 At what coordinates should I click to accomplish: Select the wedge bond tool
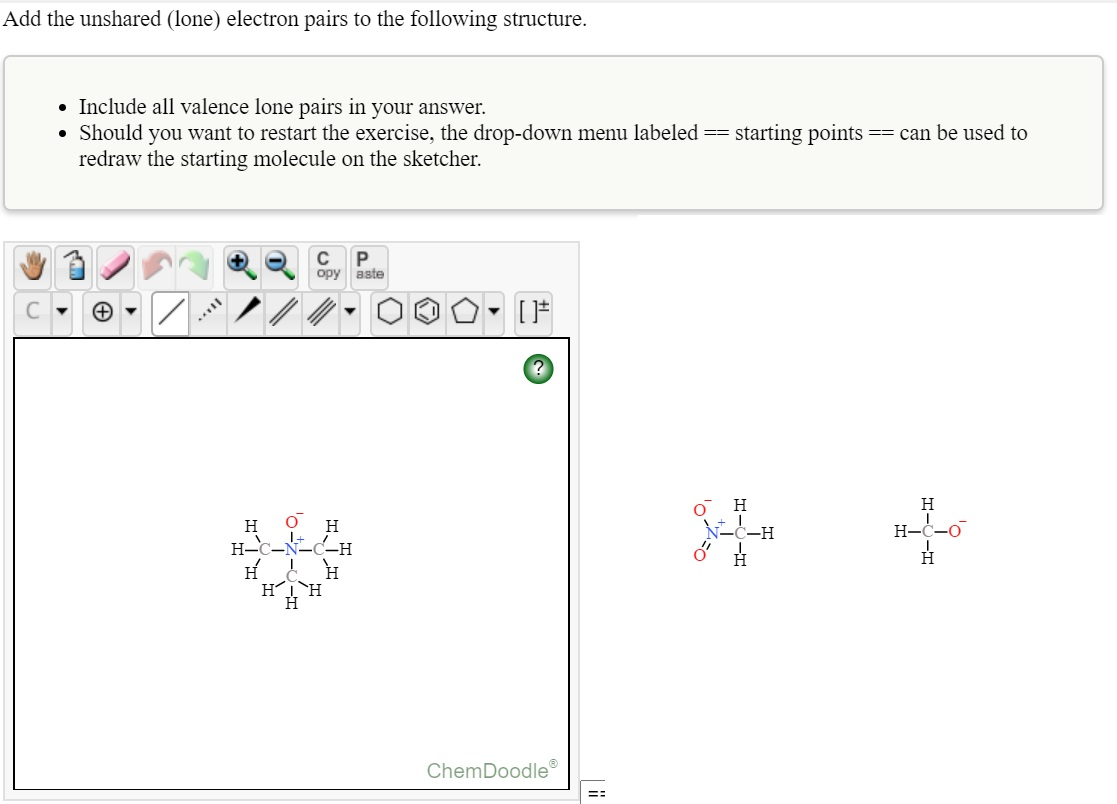tap(247, 310)
